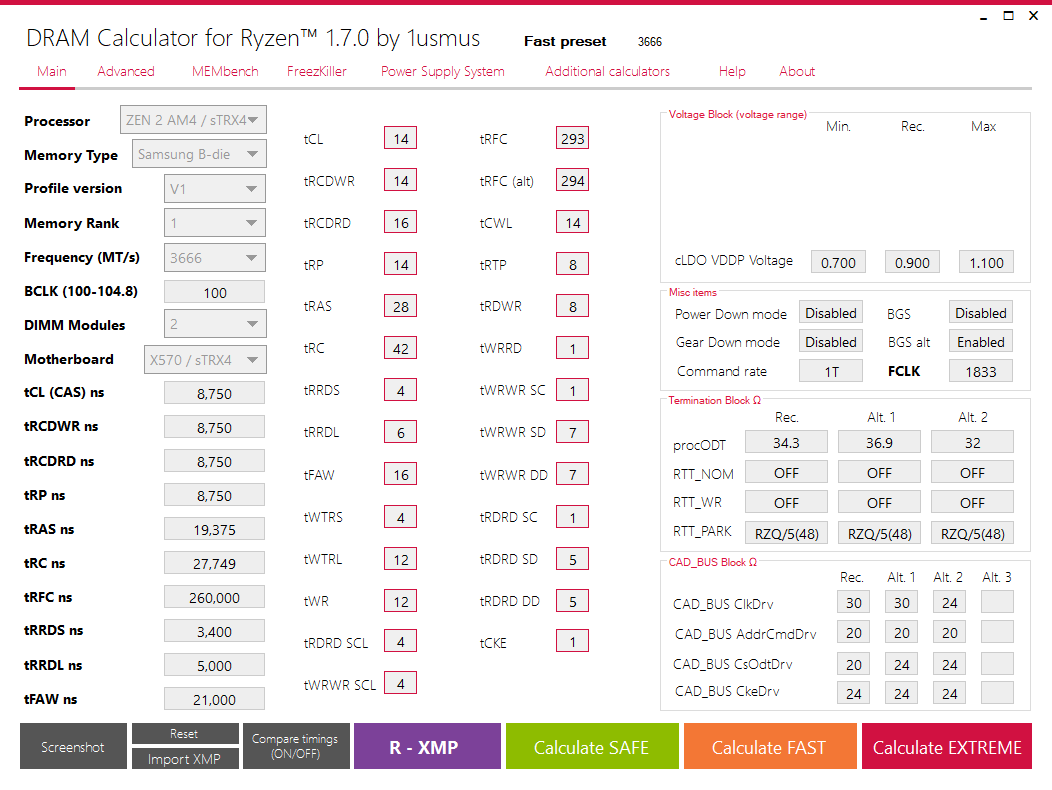Switch to FreezKiller tab
Screen dimensions: 1052x790
[317, 71]
